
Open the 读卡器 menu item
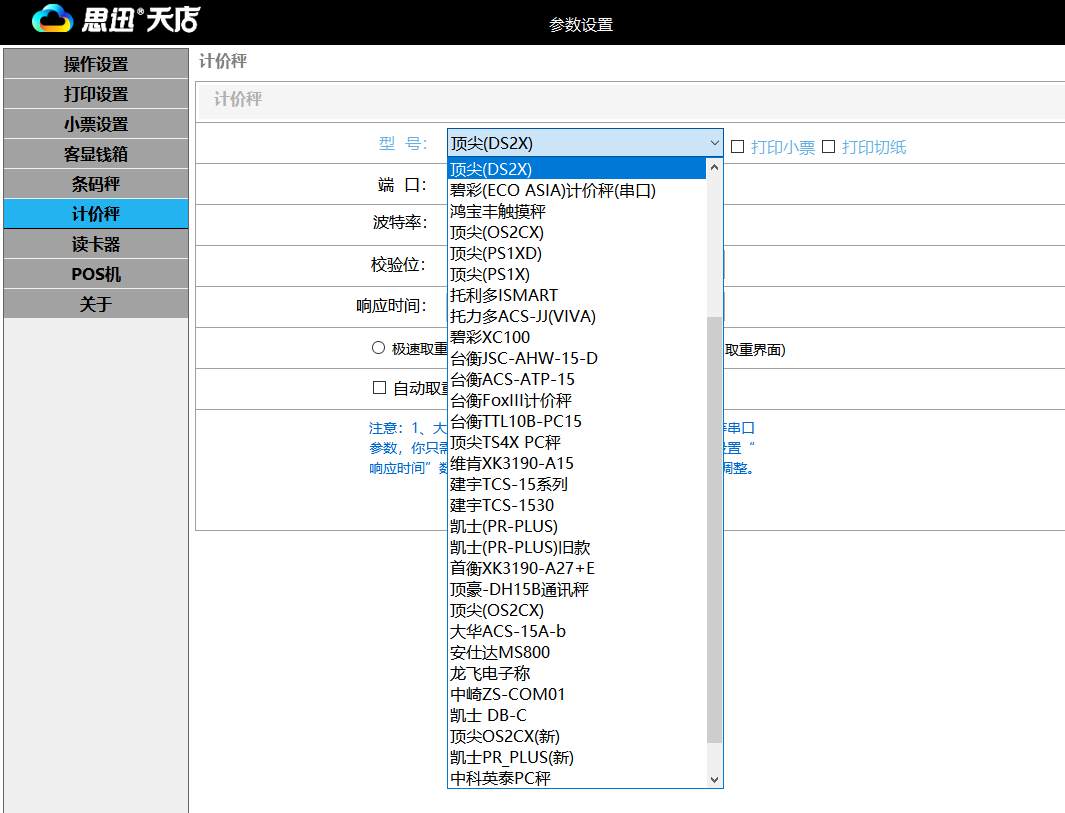click(96, 244)
